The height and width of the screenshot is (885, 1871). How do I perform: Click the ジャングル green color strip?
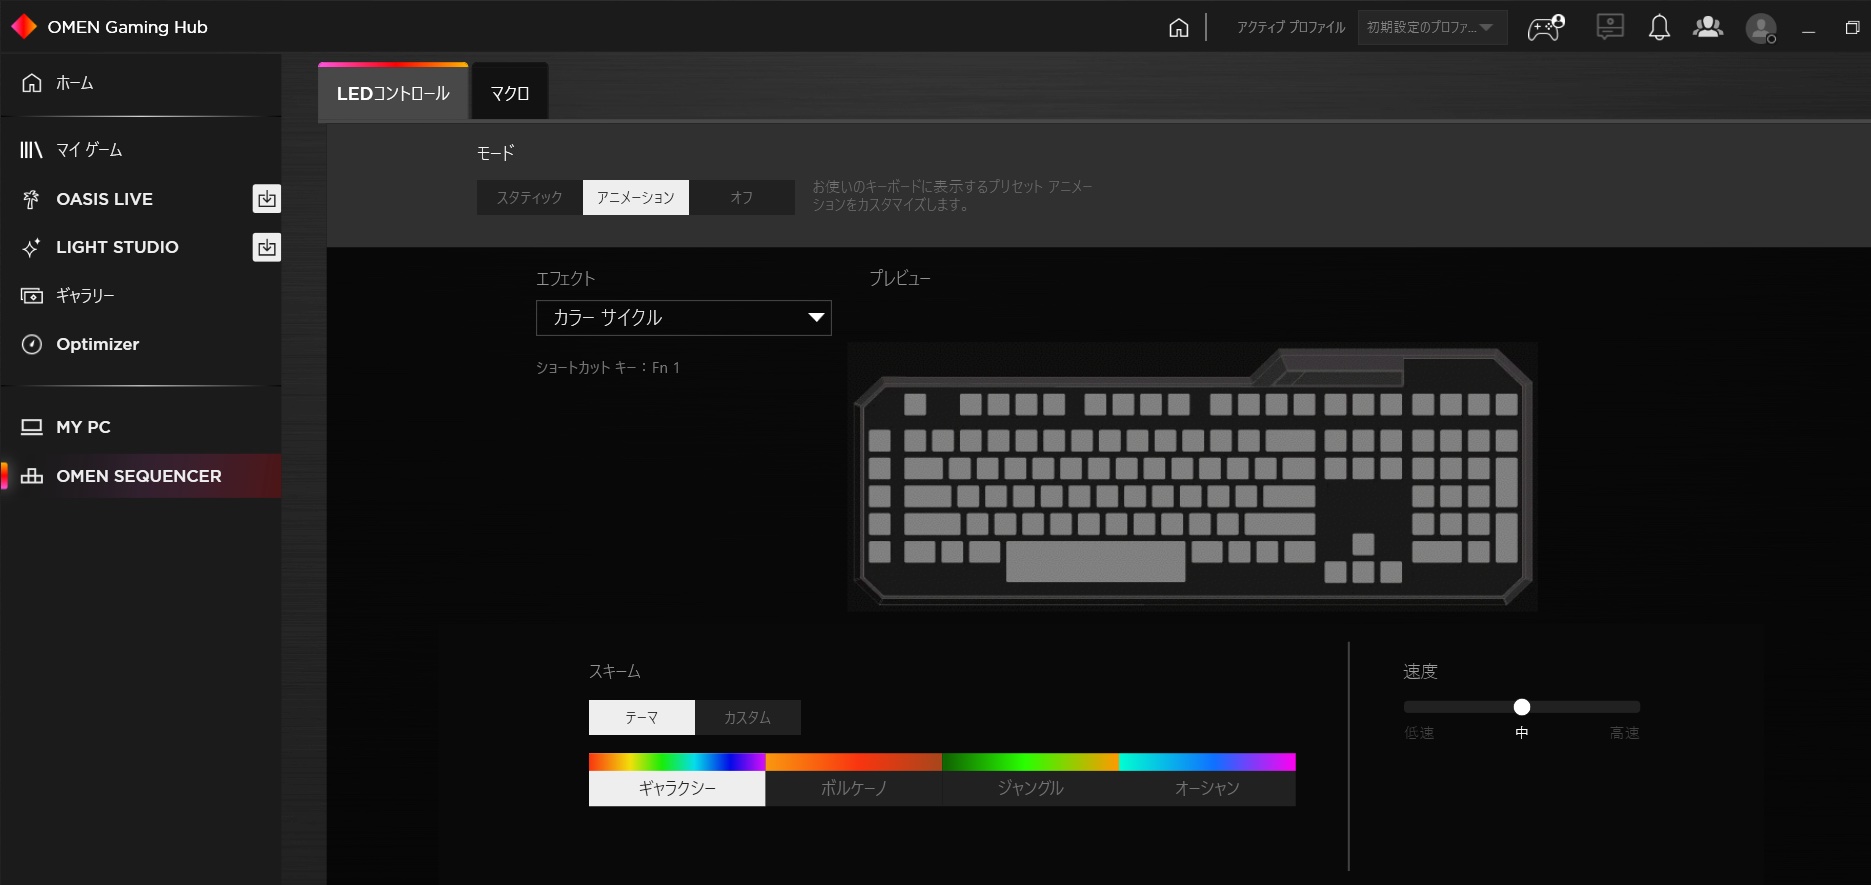(1031, 762)
